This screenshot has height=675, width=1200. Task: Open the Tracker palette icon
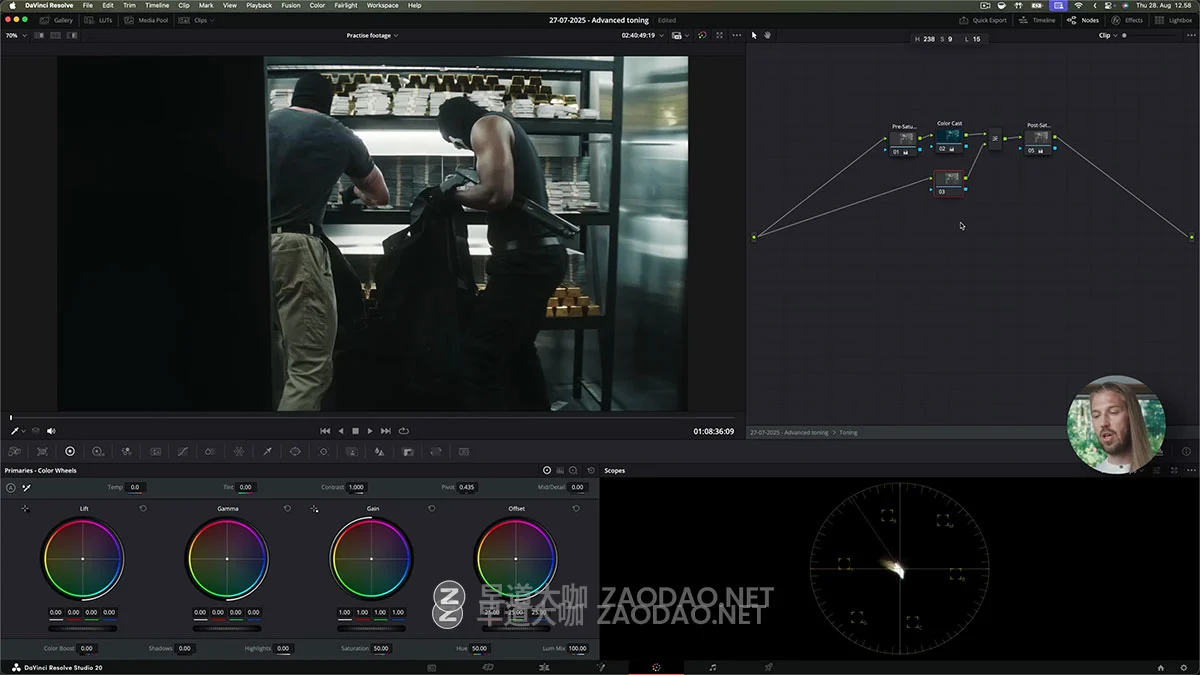pos(323,452)
